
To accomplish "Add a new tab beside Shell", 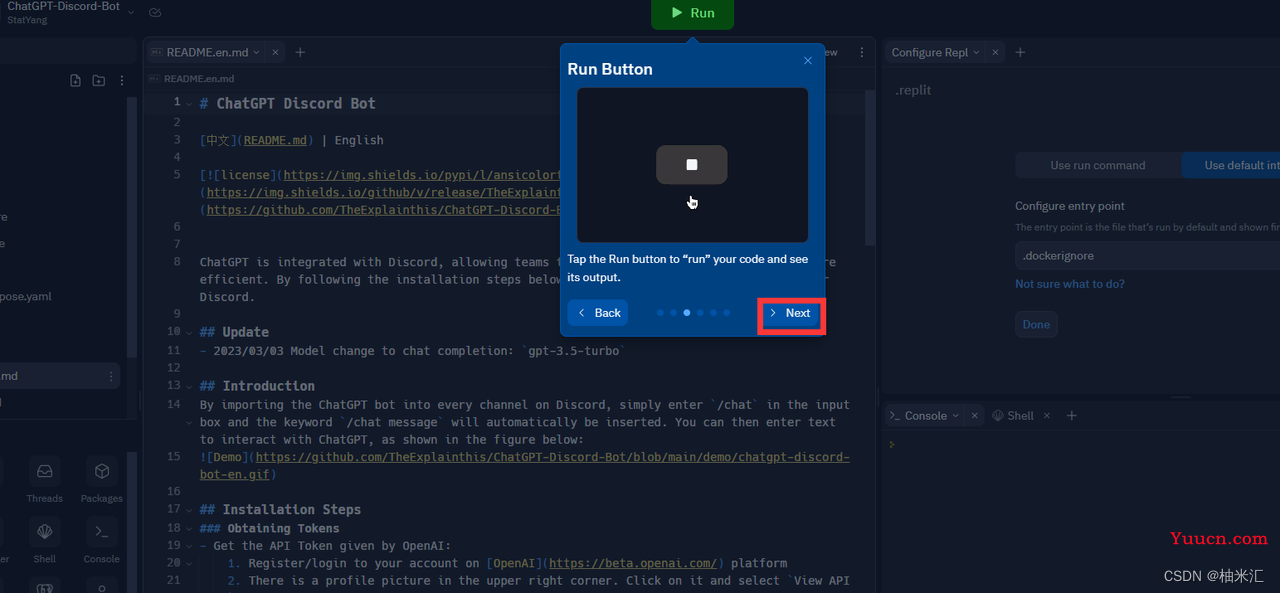I will coord(1071,415).
